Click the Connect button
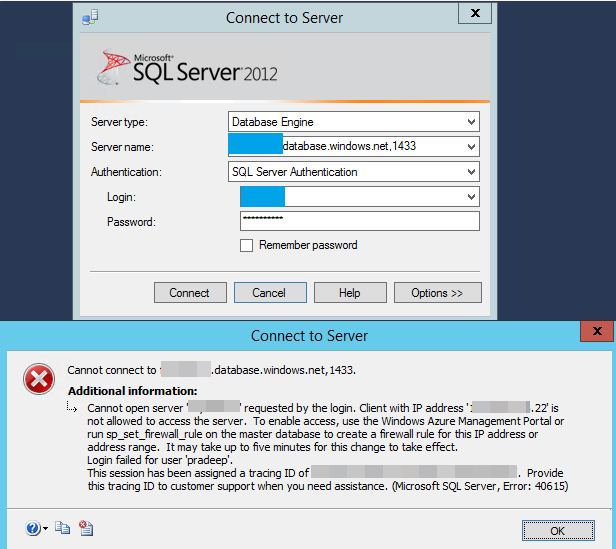This screenshot has height=549, width=616. (190, 293)
